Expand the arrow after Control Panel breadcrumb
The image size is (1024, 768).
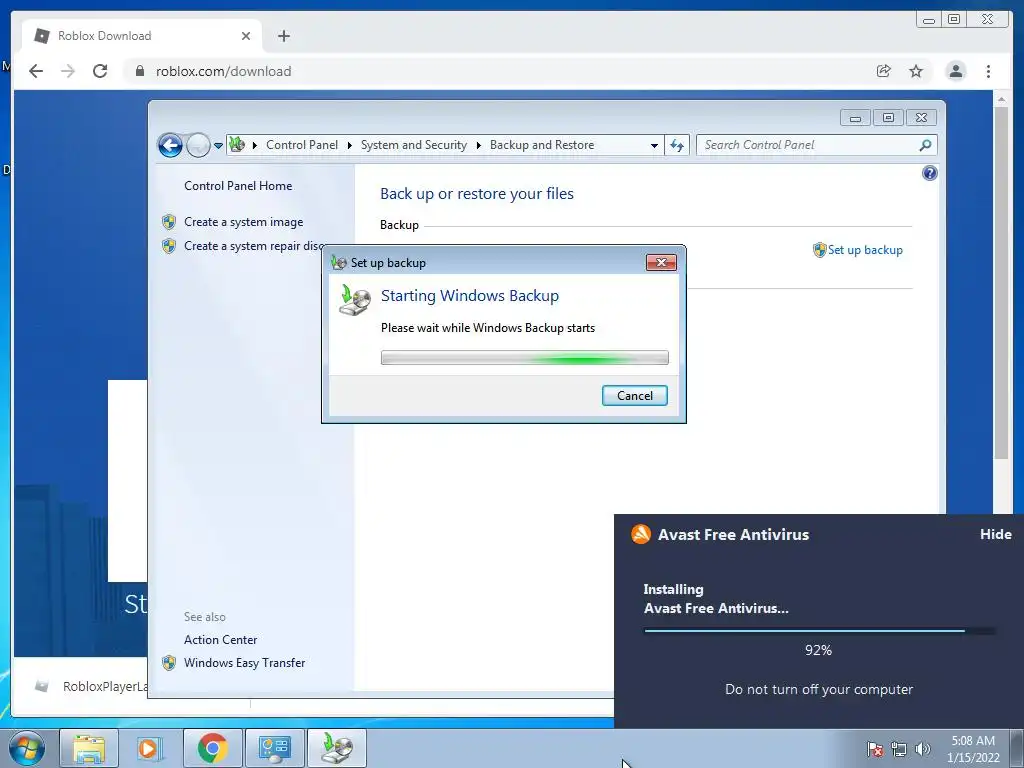tap(349, 145)
